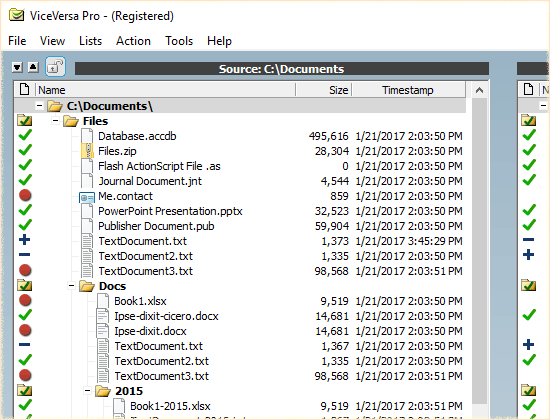The width and height of the screenshot is (550, 420).
Task: Open the Lists menu
Action: pyautogui.click(x=90, y=41)
